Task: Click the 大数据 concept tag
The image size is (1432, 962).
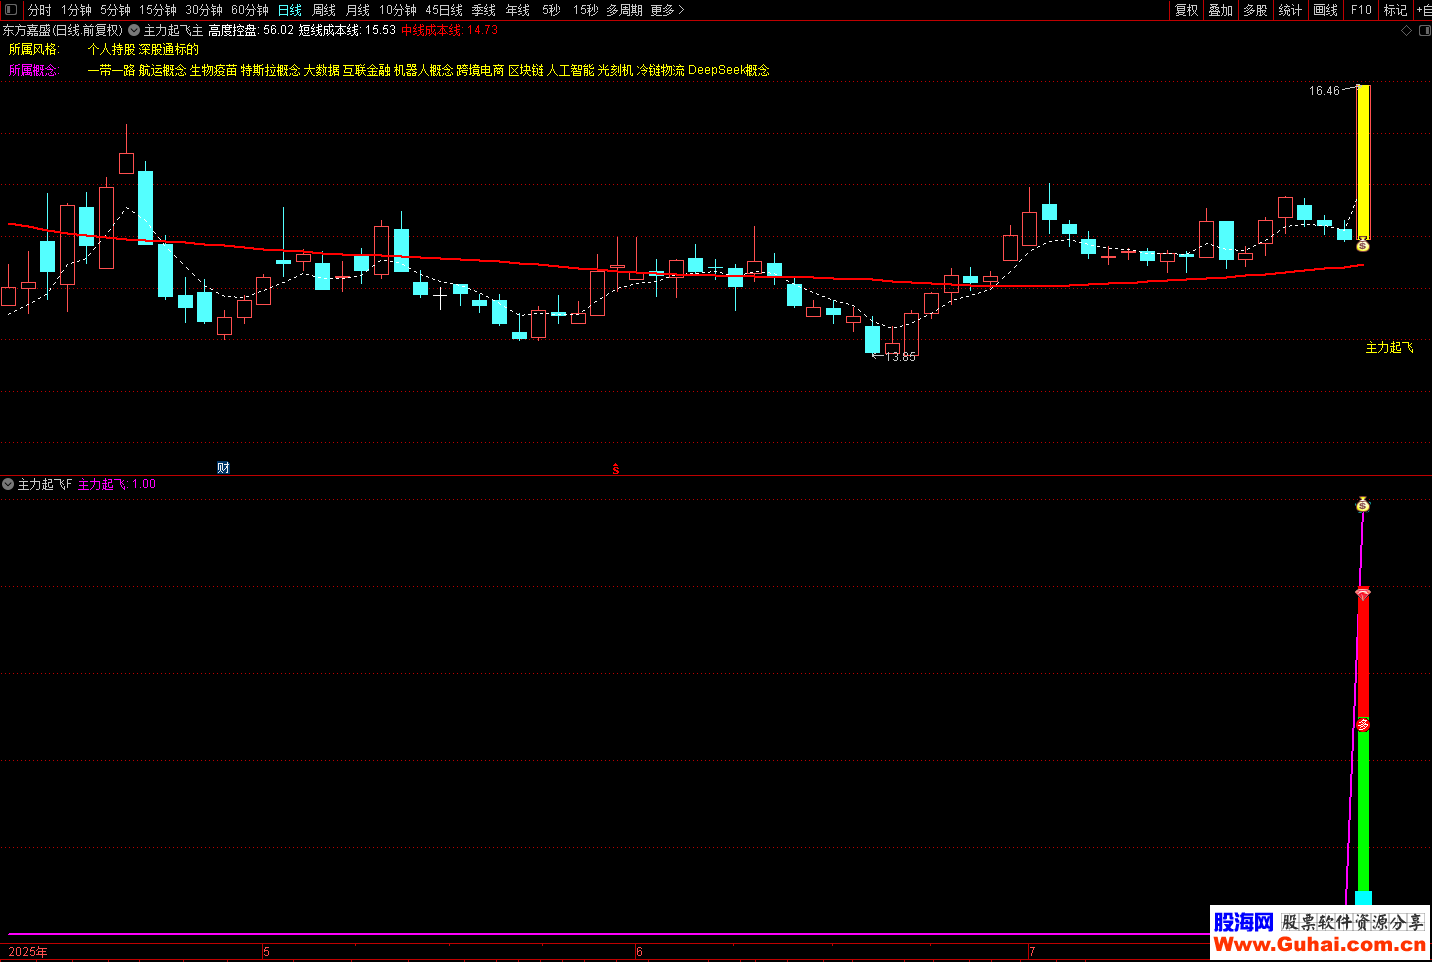Action: click(x=322, y=70)
